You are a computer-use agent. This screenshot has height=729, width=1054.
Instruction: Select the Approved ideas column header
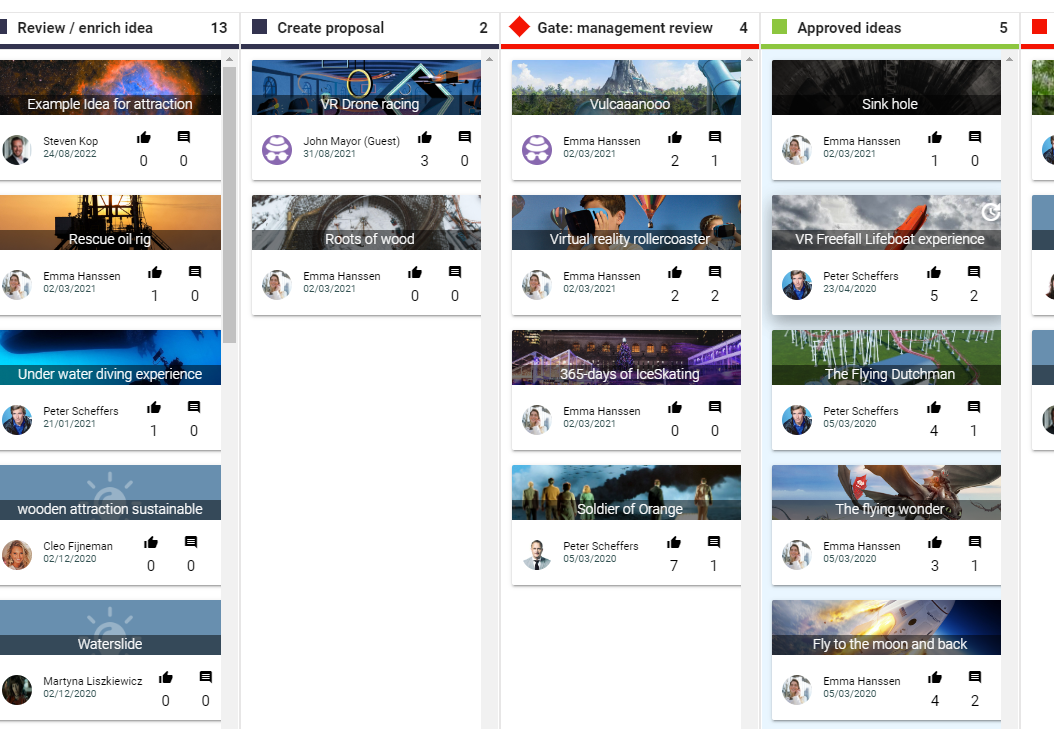tap(848, 28)
